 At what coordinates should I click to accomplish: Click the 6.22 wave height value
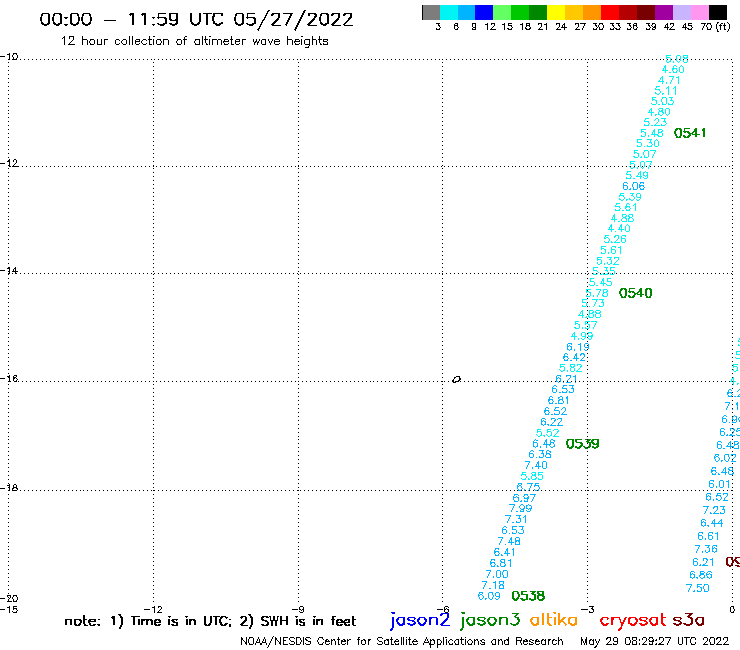coord(551,422)
